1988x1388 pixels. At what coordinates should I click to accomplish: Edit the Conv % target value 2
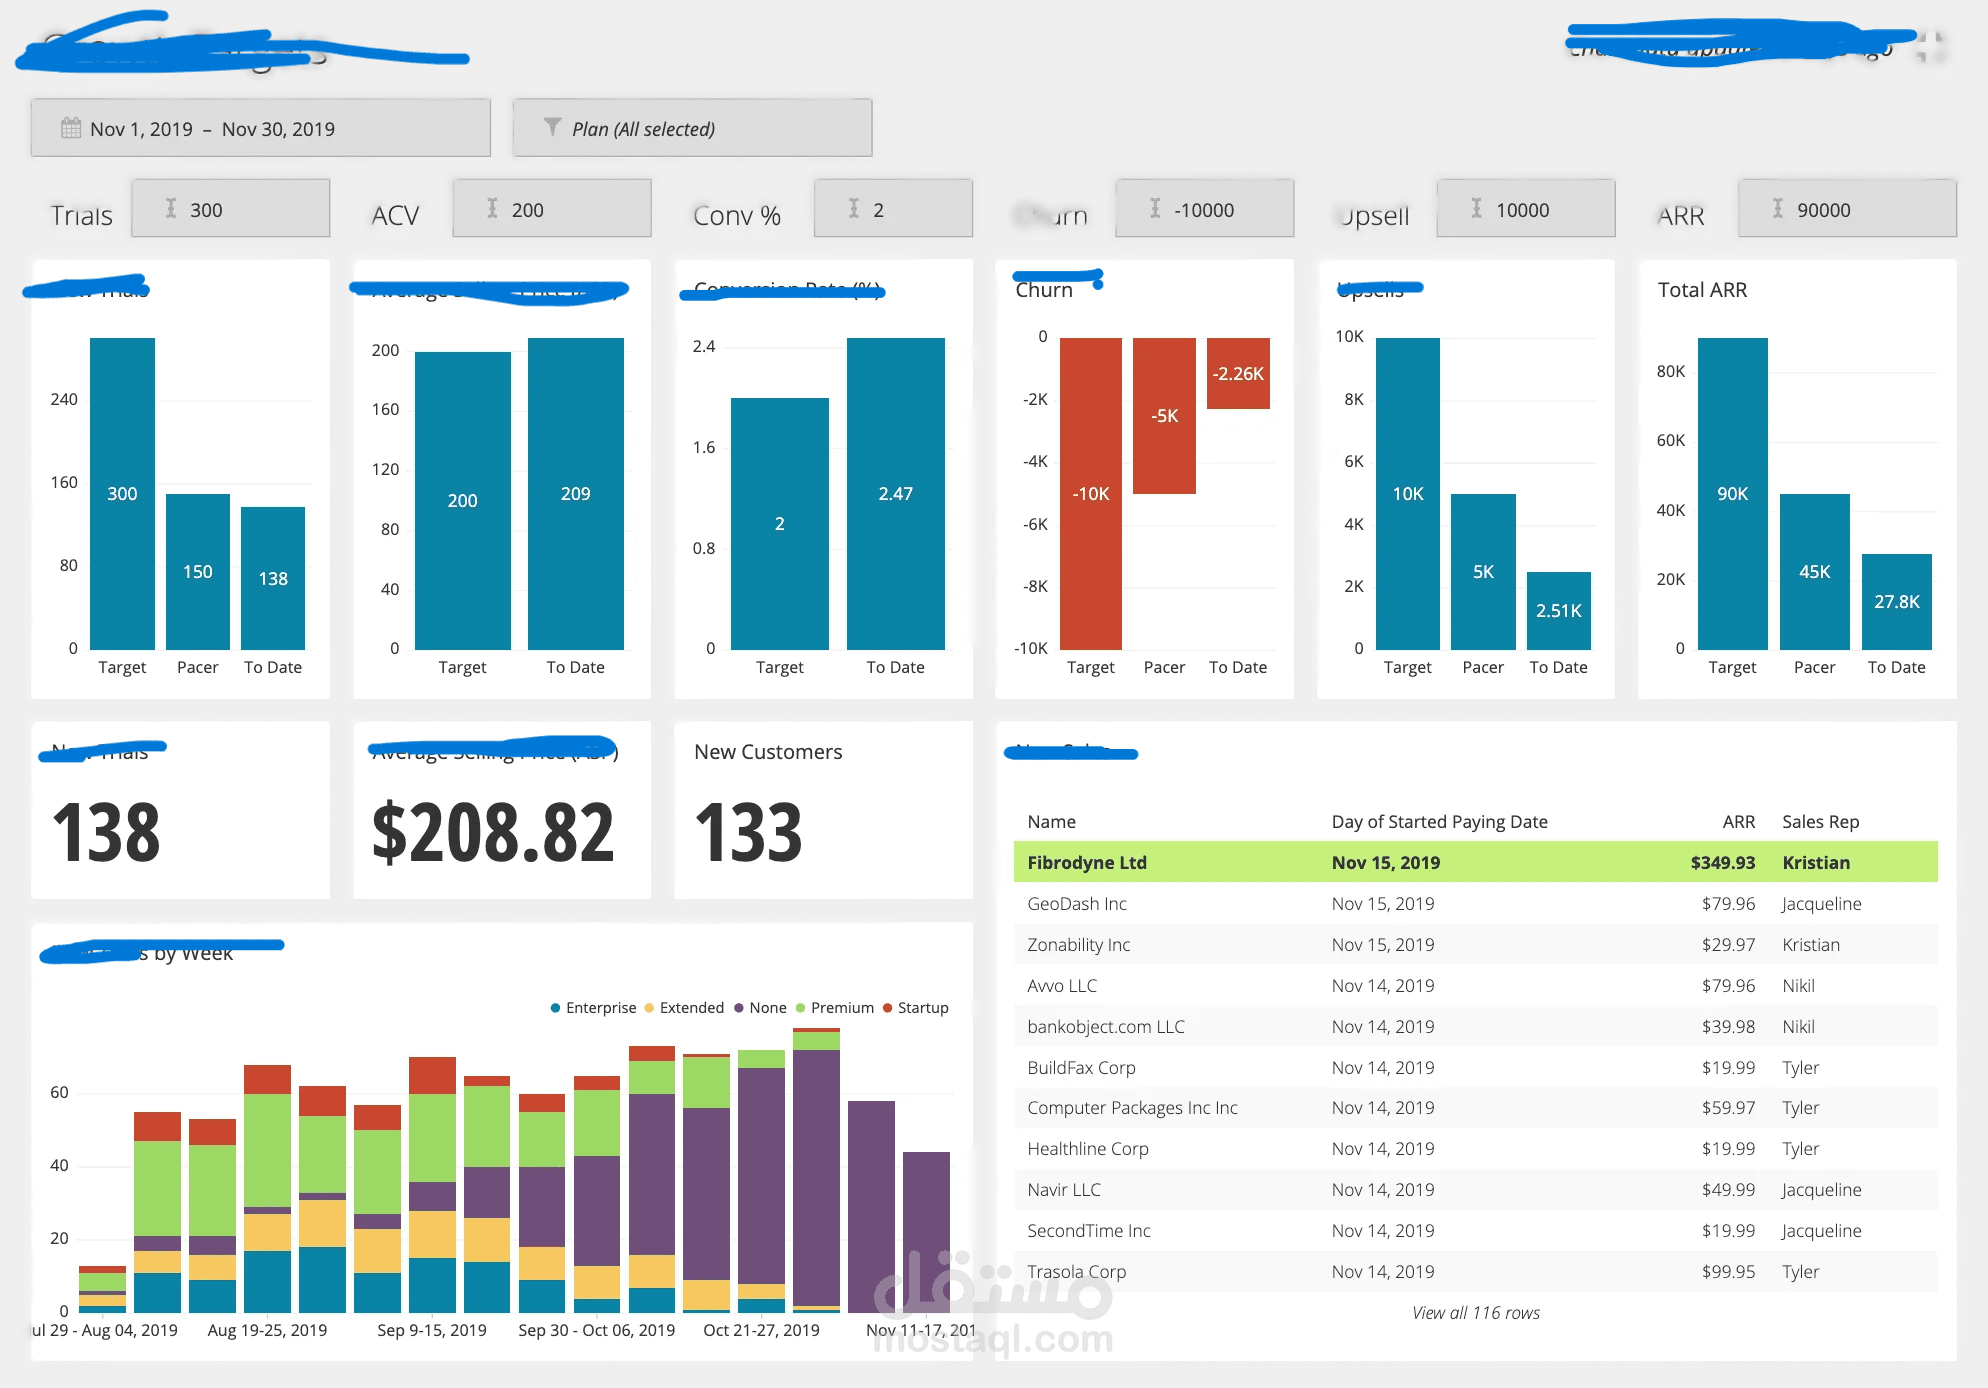pyautogui.click(x=893, y=209)
